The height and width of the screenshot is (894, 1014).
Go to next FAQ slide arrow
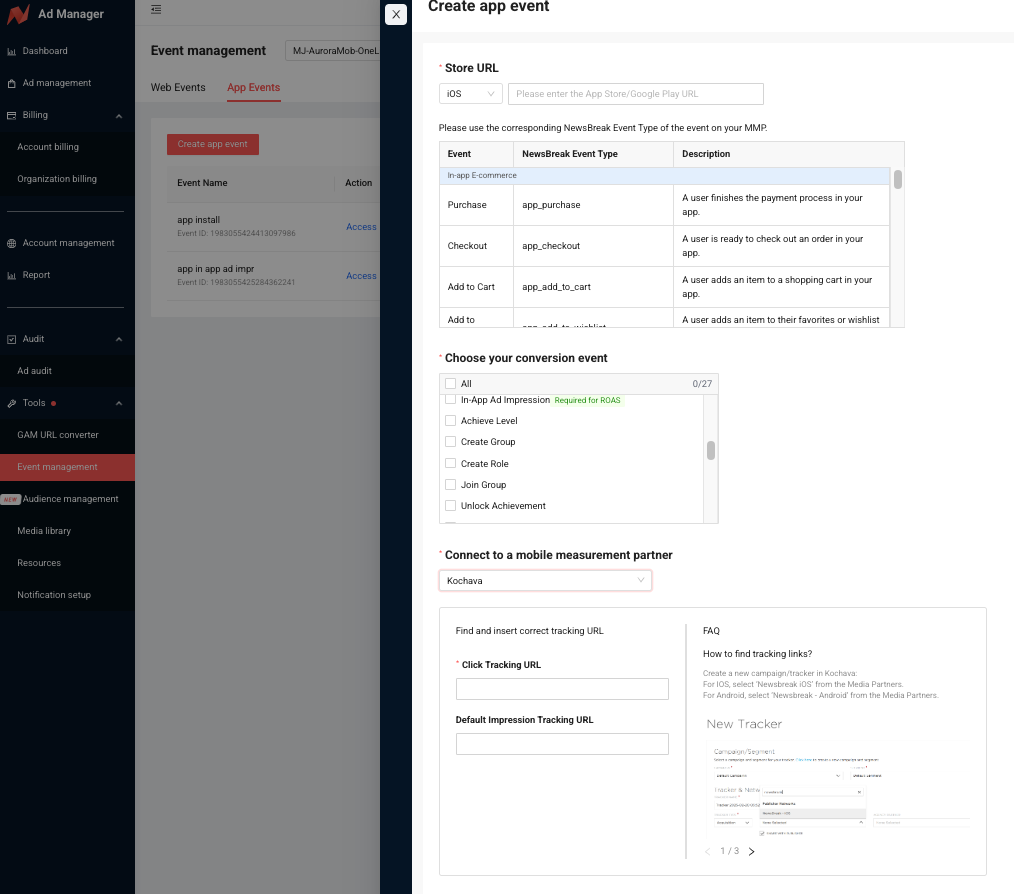752,852
